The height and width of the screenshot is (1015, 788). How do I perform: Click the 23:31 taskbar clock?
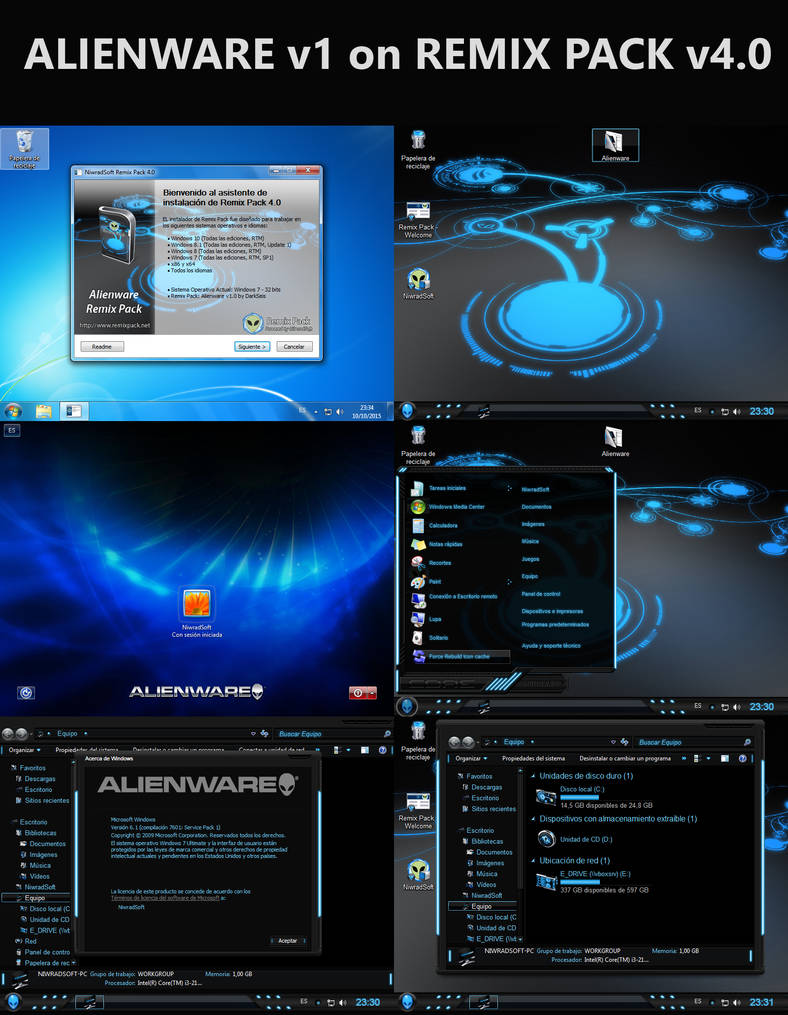click(x=761, y=1002)
